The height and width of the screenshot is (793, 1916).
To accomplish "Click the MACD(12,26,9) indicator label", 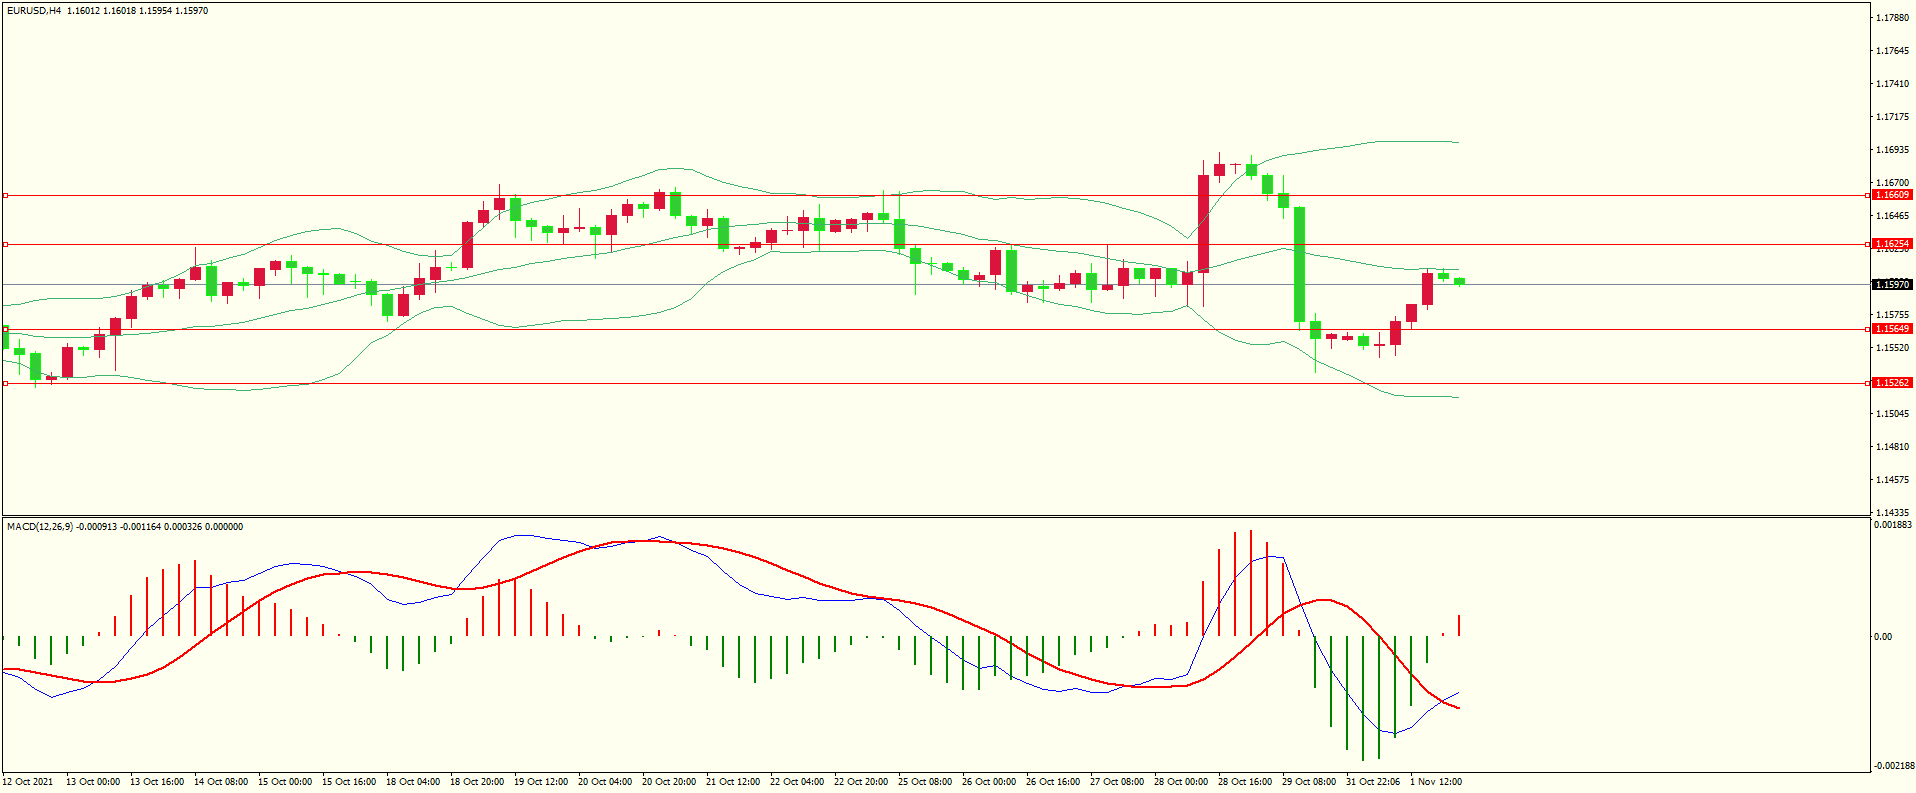I will point(39,527).
